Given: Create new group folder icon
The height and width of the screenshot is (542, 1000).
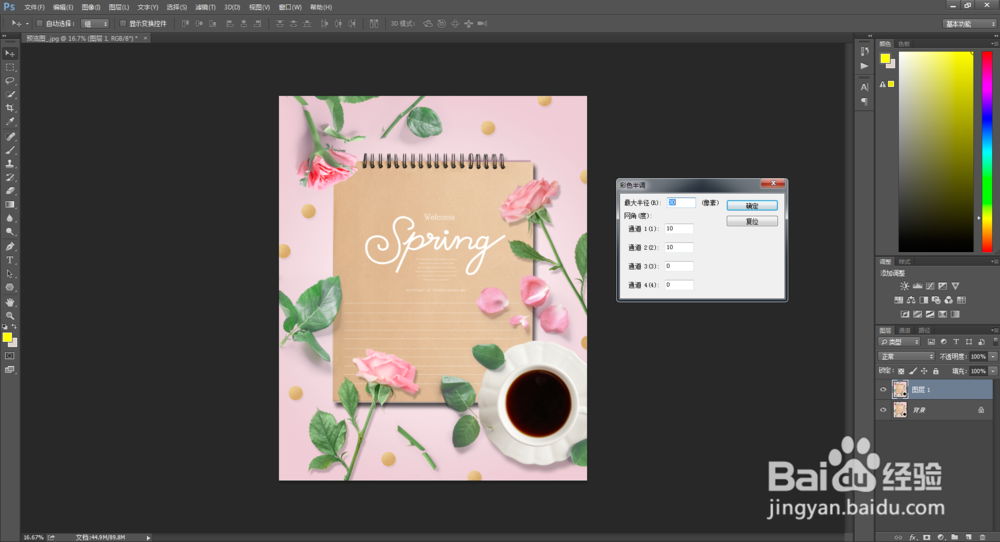Looking at the screenshot, I should [x=955, y=538].
